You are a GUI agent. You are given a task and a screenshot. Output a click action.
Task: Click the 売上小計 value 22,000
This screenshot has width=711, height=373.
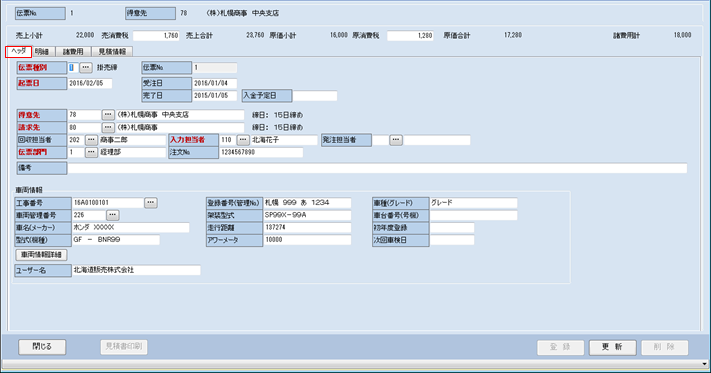(85, 35)
